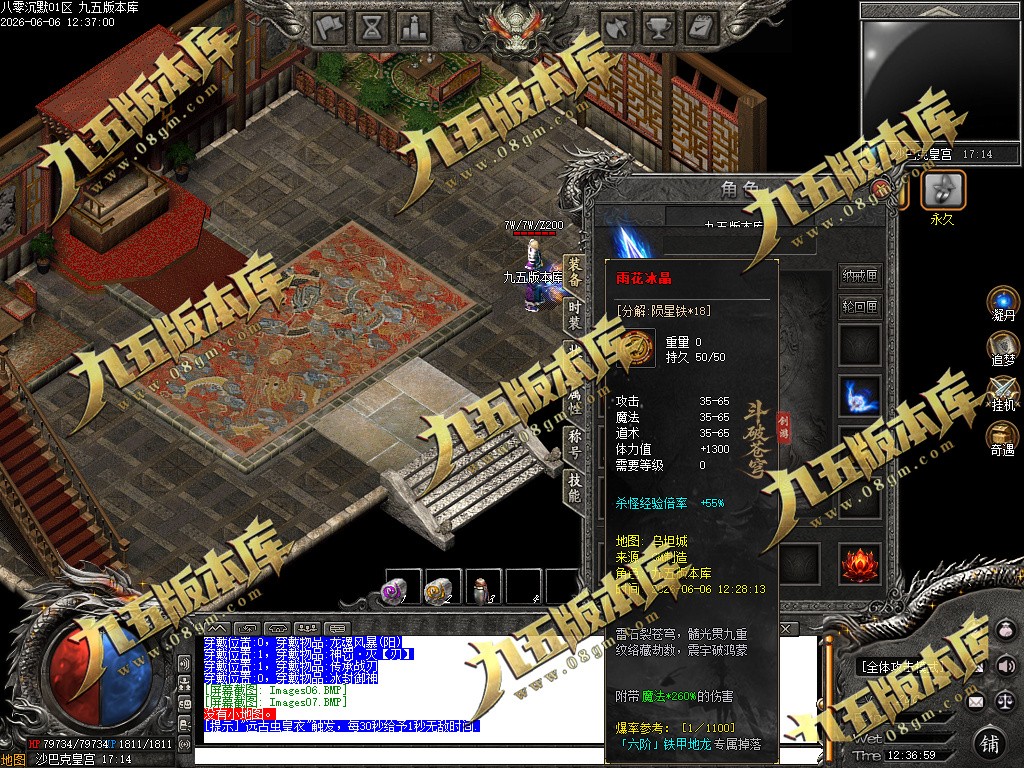Switch to the 属性 tab in character panel

[574, 401]
